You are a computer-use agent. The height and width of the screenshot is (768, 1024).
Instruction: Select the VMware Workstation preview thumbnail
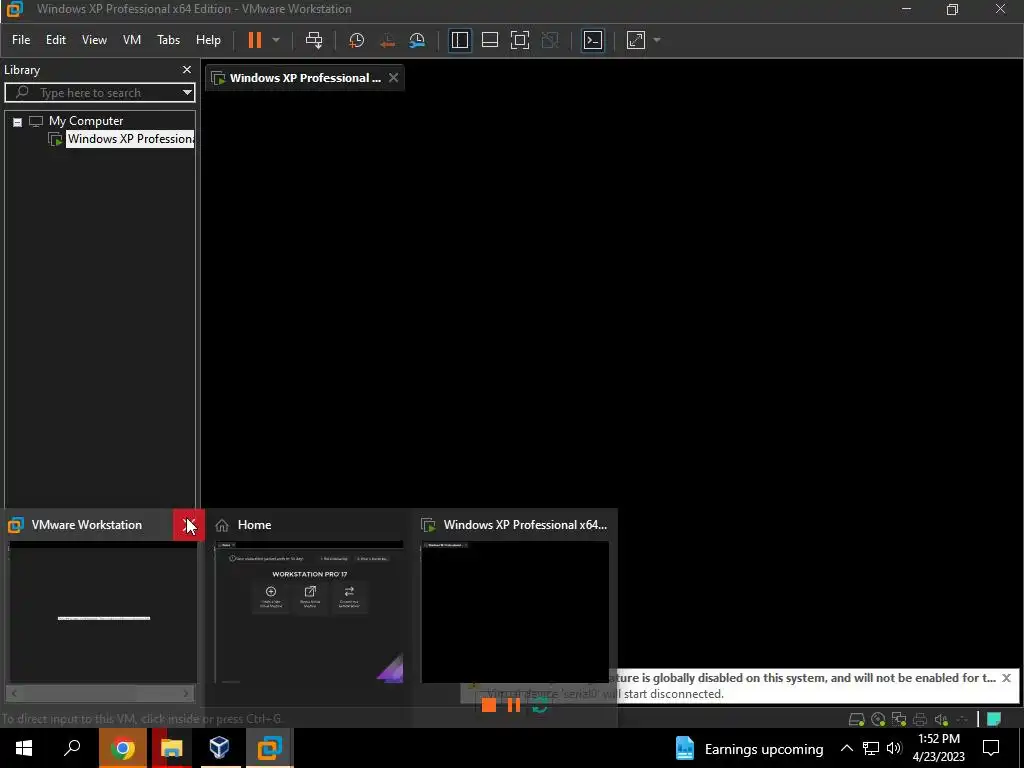coord(103,613)
